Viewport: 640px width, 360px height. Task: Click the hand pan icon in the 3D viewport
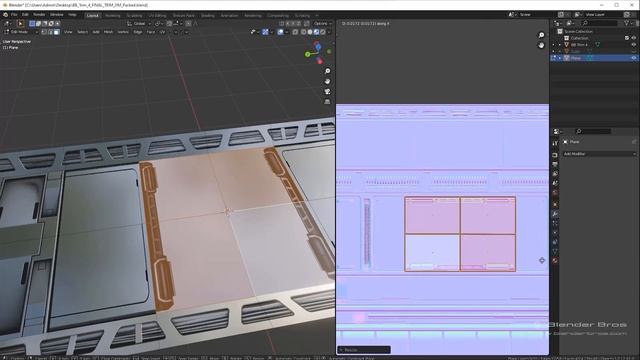(327, 81)
